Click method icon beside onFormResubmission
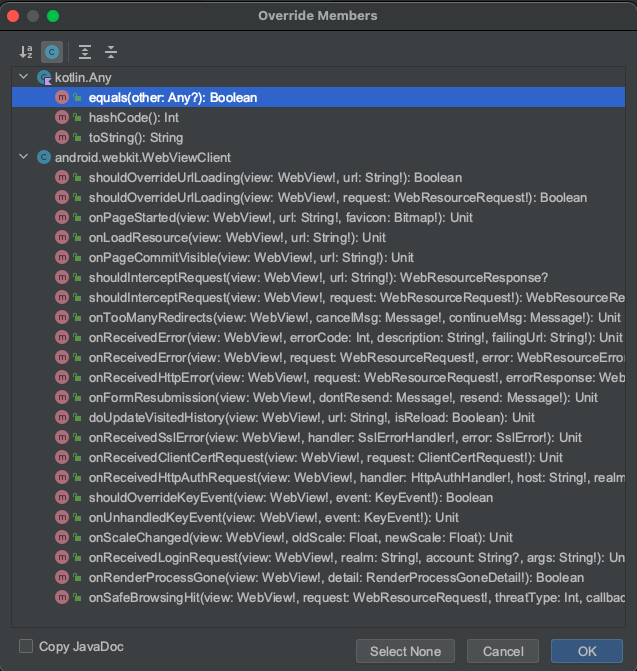 pos(62,398)
